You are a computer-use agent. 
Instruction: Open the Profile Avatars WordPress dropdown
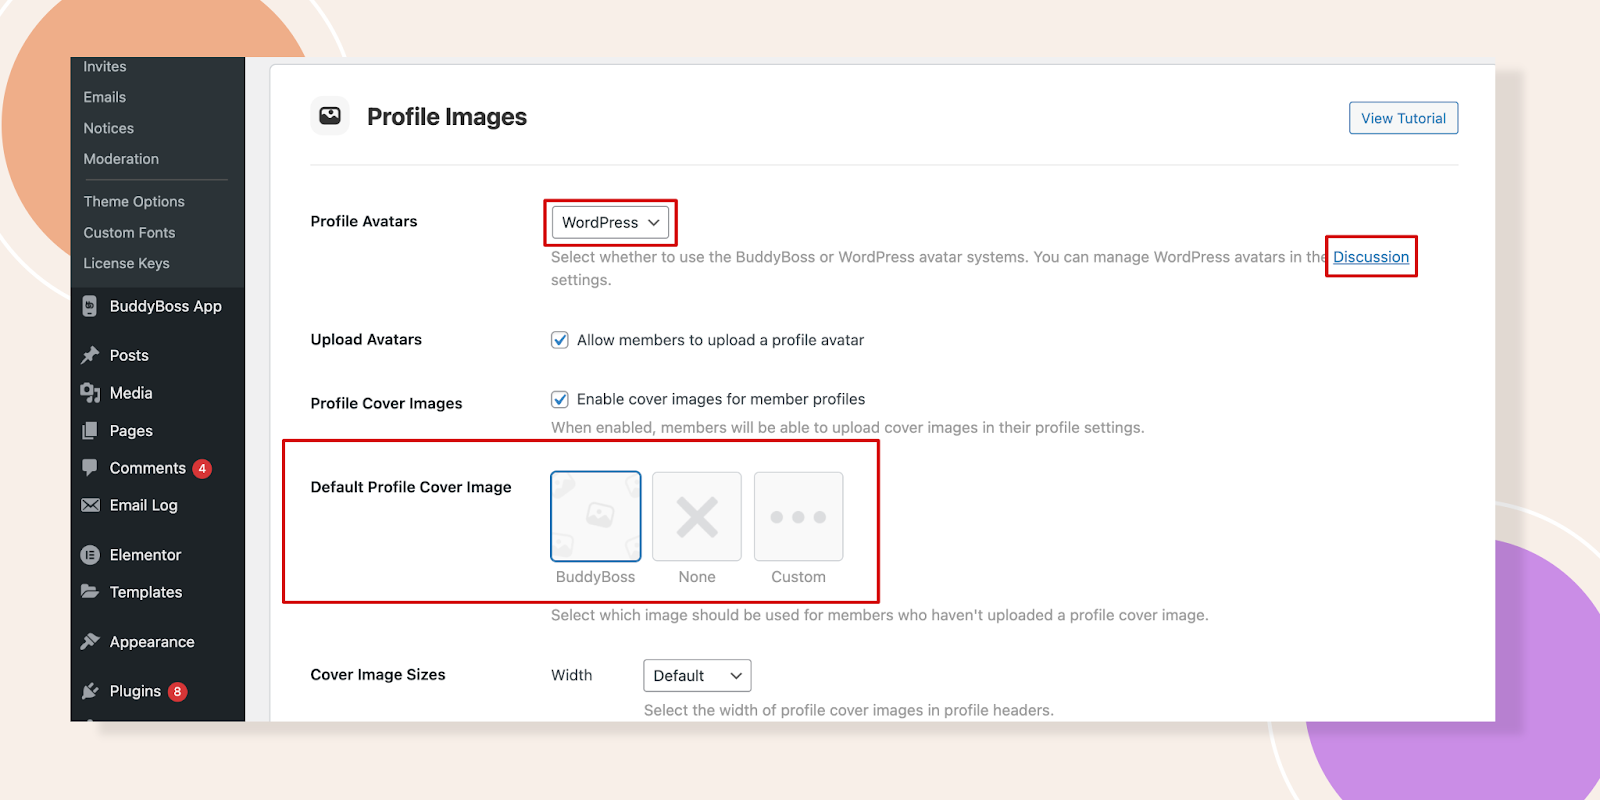point(610,222)
